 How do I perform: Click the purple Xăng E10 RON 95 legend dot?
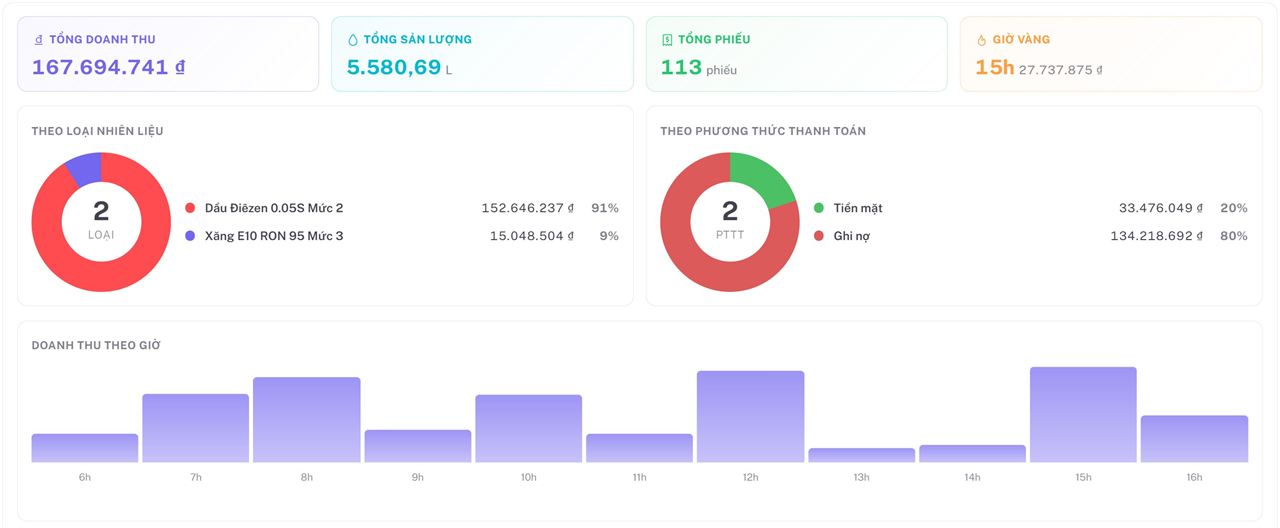[190, 236]
